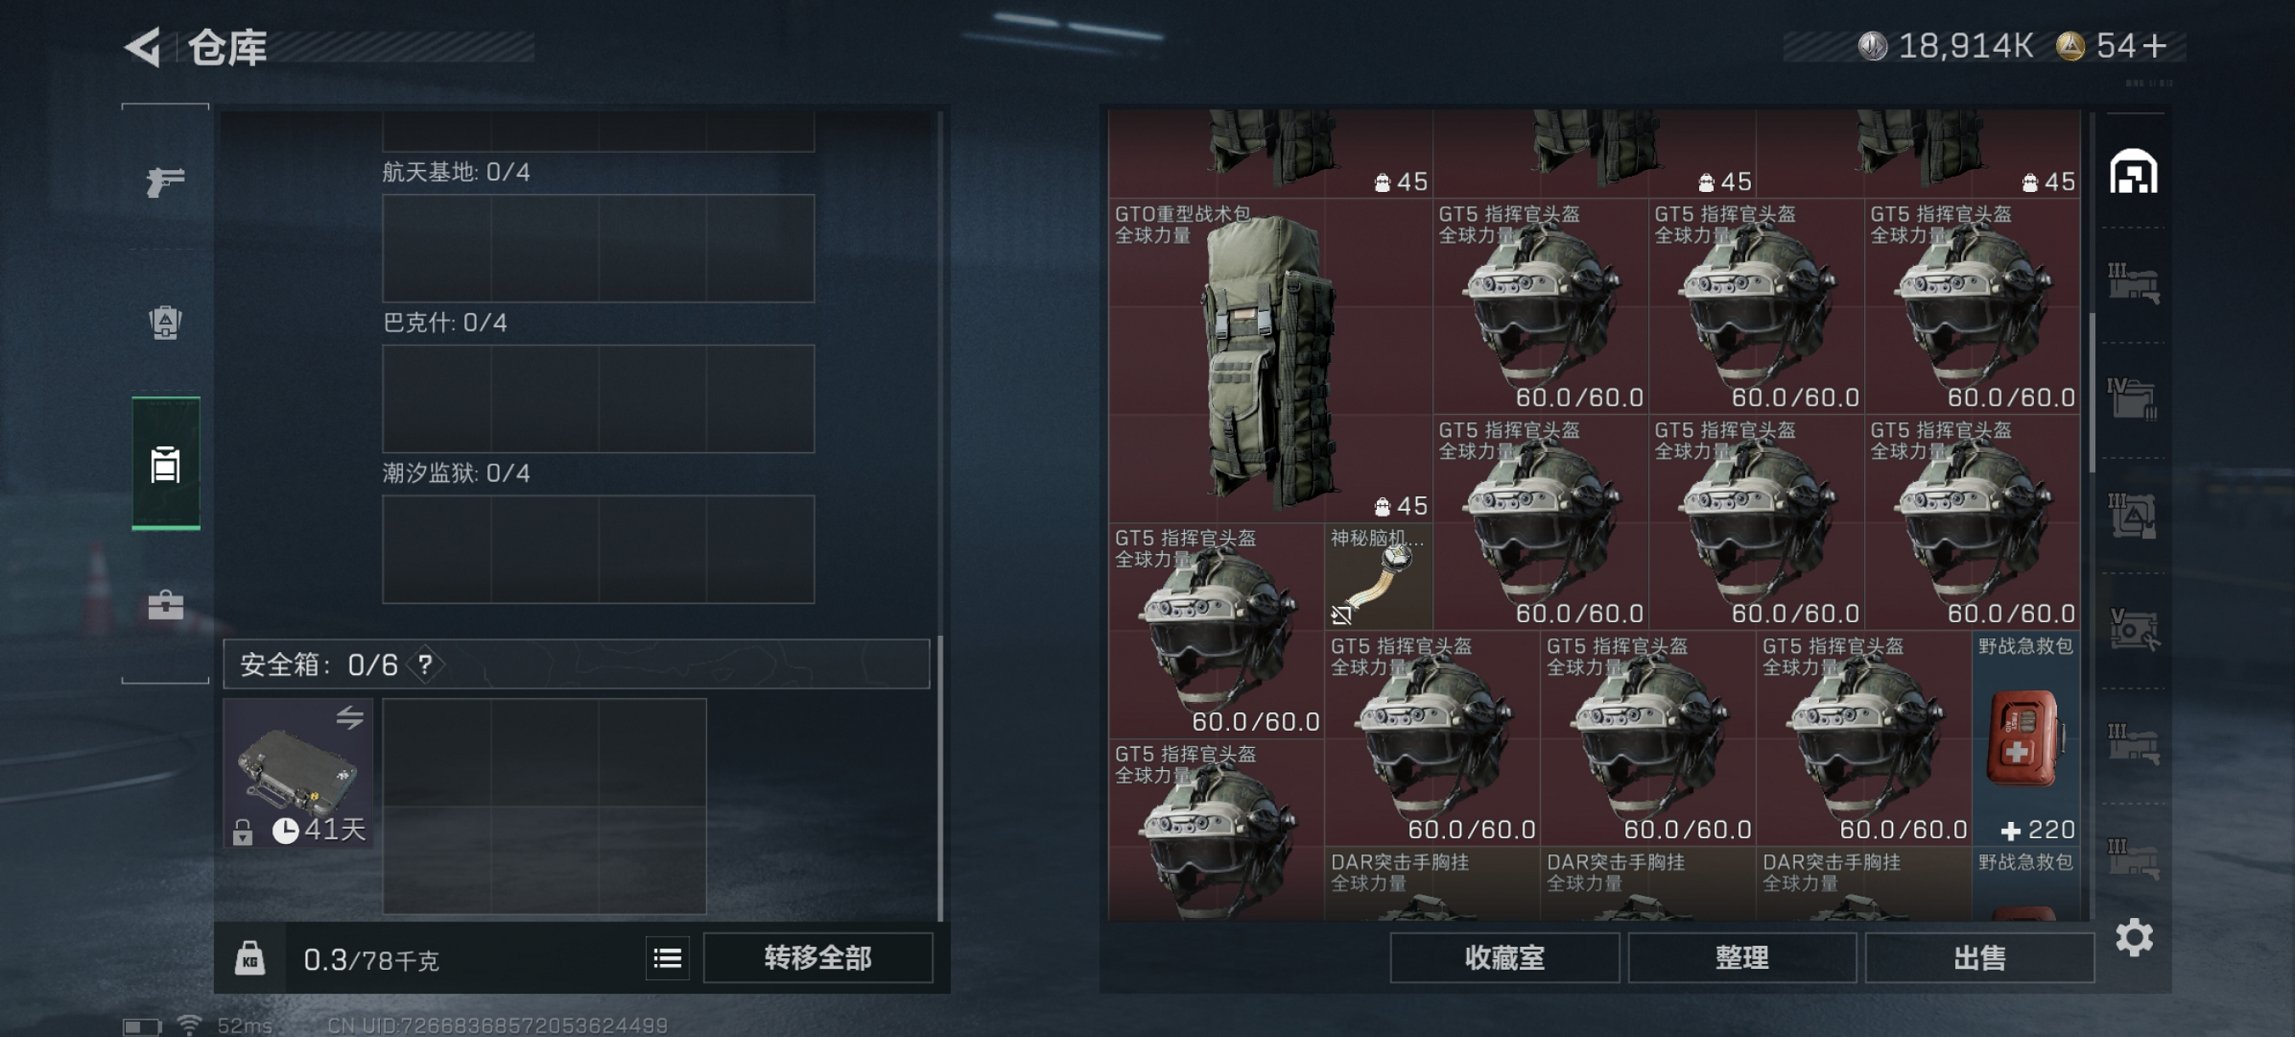Viewport: 2295px width, 1037px height.
Task: Go back using the arrow beside 仓库
Action: [144, 46]
